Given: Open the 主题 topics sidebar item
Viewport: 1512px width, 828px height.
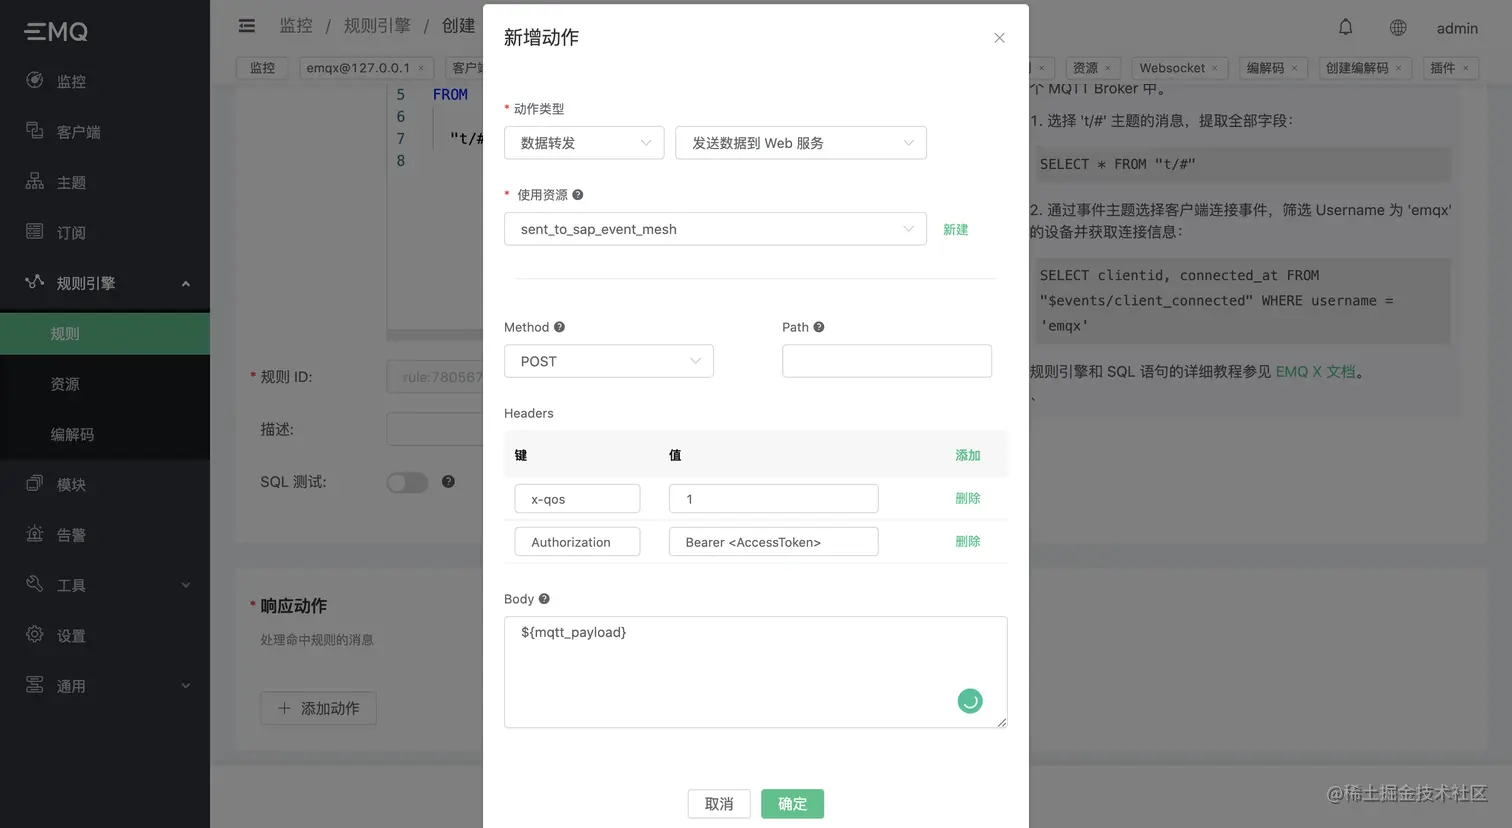Looking at the screenshot, I should 105,182.
